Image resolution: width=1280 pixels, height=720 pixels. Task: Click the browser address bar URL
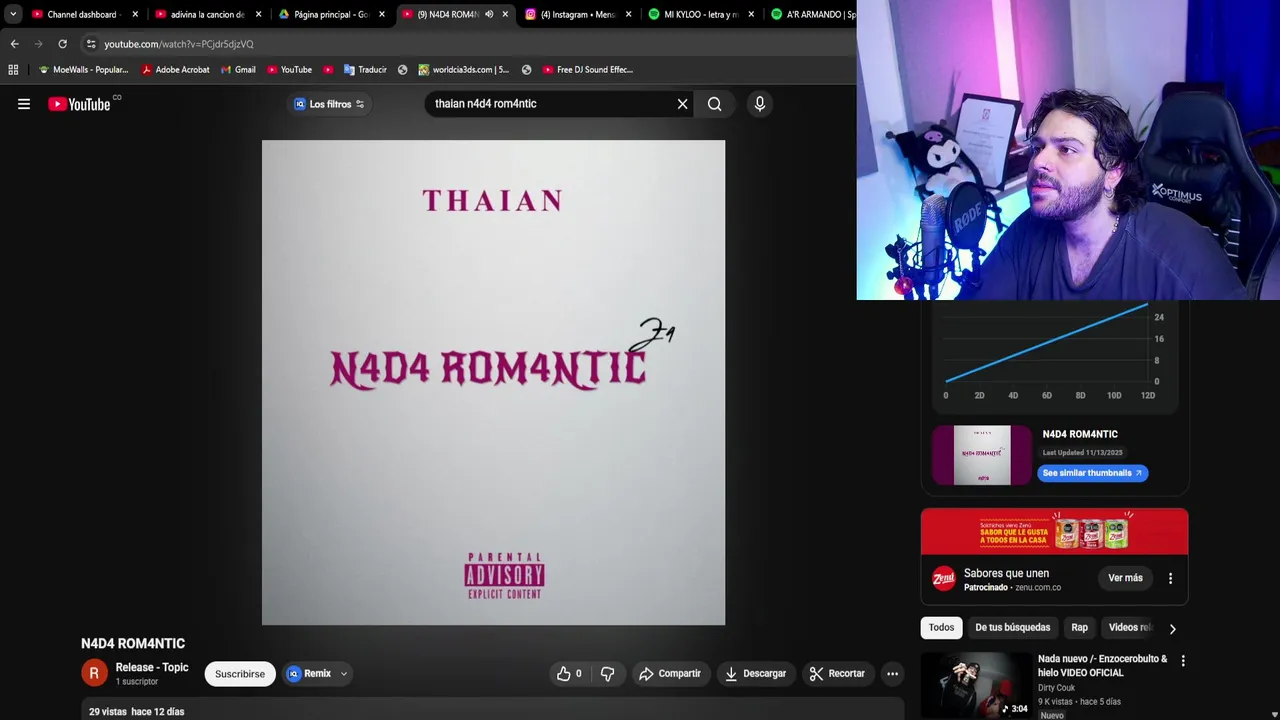point(179,44)
